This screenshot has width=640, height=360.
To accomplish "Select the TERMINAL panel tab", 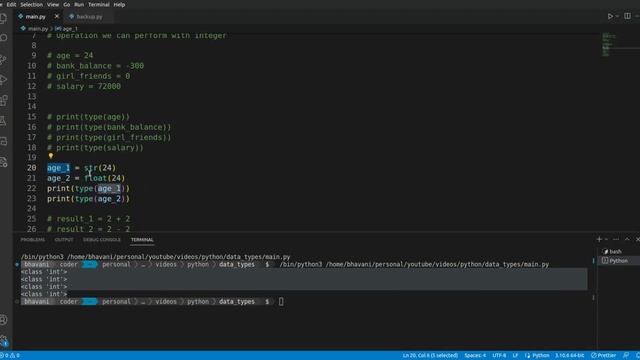I will point(142,240).
